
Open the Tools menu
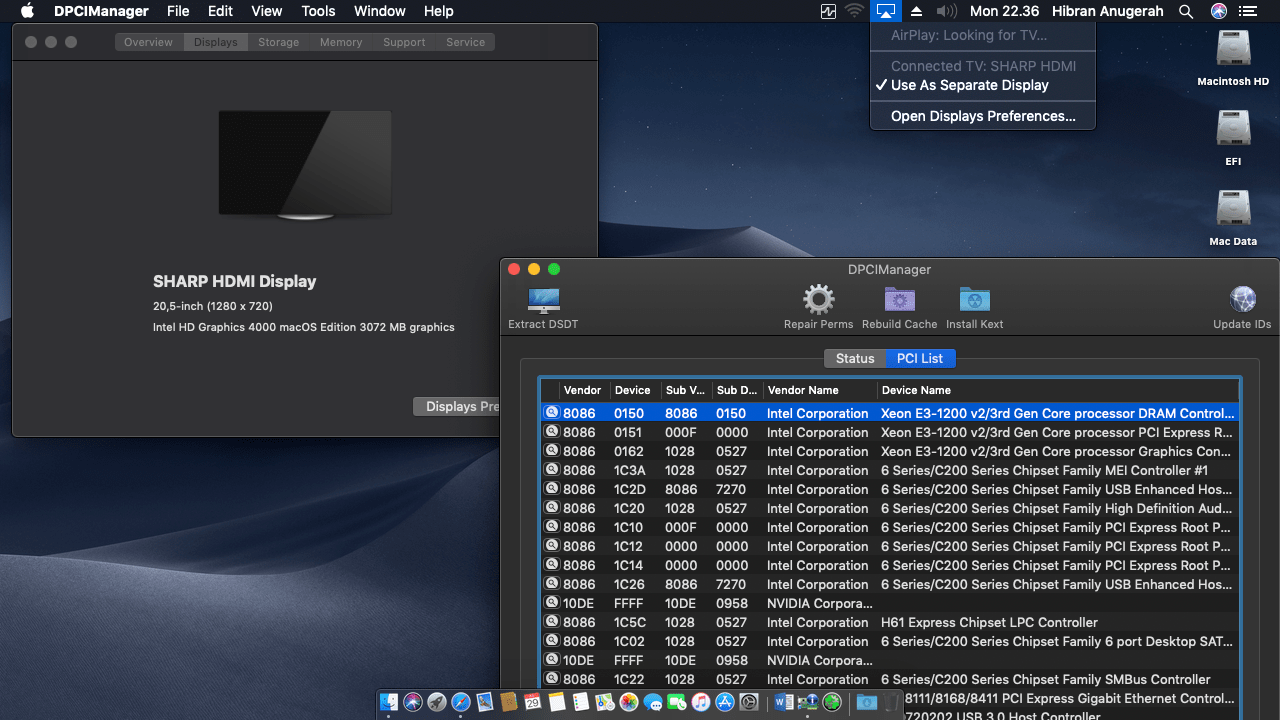pos(318,11)
